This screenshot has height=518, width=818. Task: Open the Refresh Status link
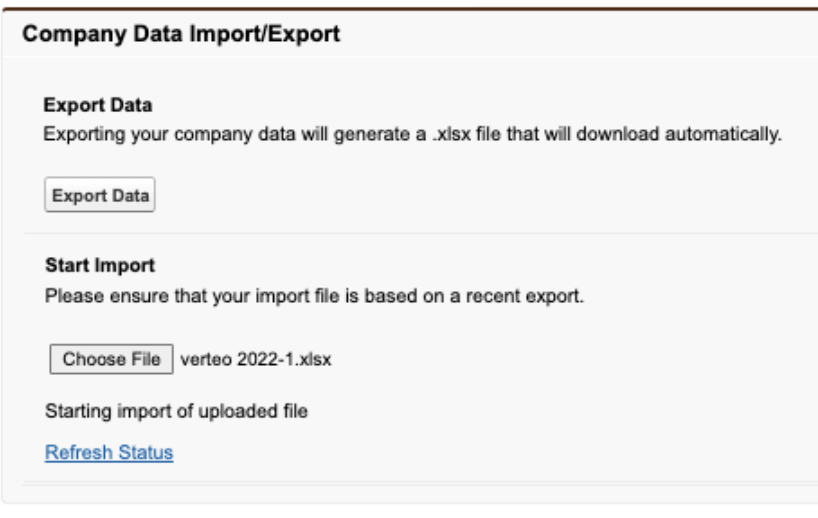click(109, 453)
